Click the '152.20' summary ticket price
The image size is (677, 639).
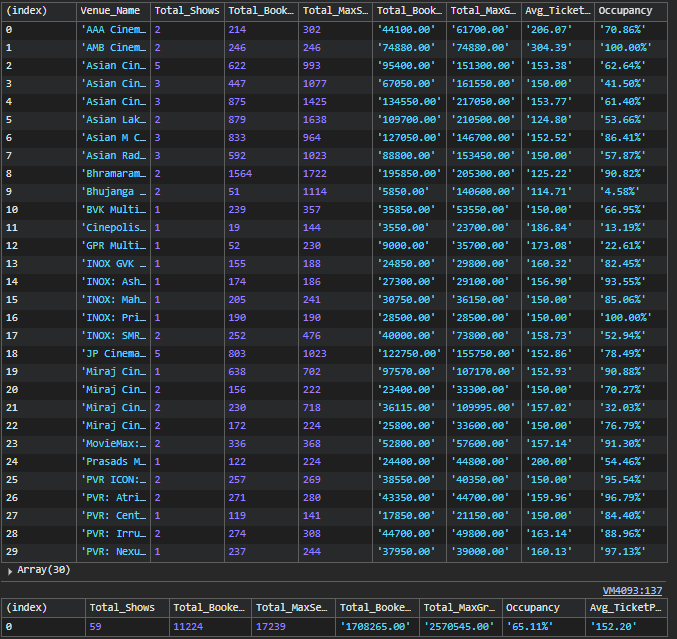614,626
